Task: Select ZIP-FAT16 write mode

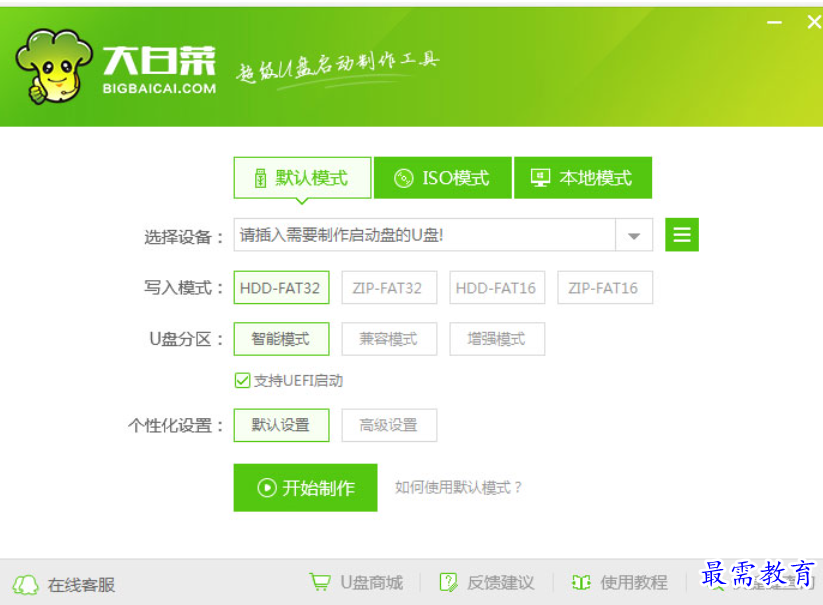Action: [x=605, y=288]
